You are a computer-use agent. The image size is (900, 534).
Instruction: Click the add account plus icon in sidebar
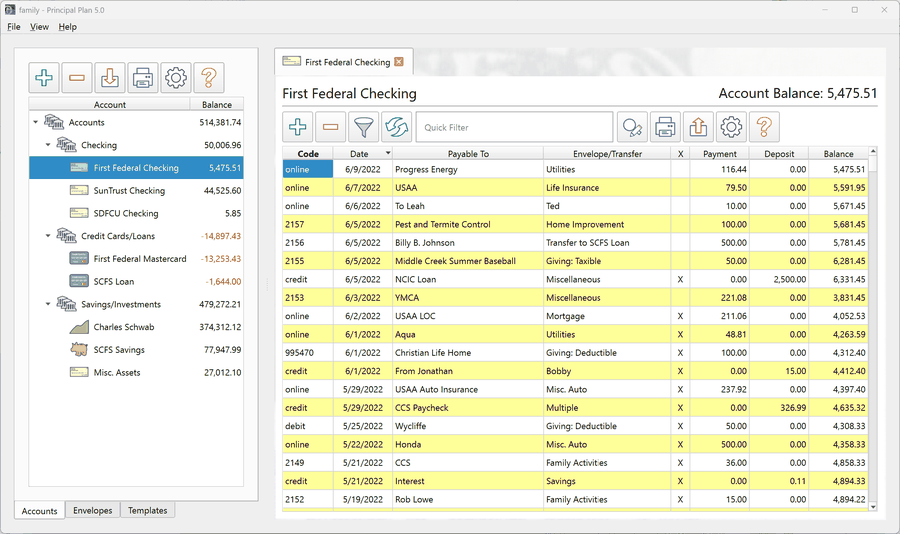click(44, 78)
